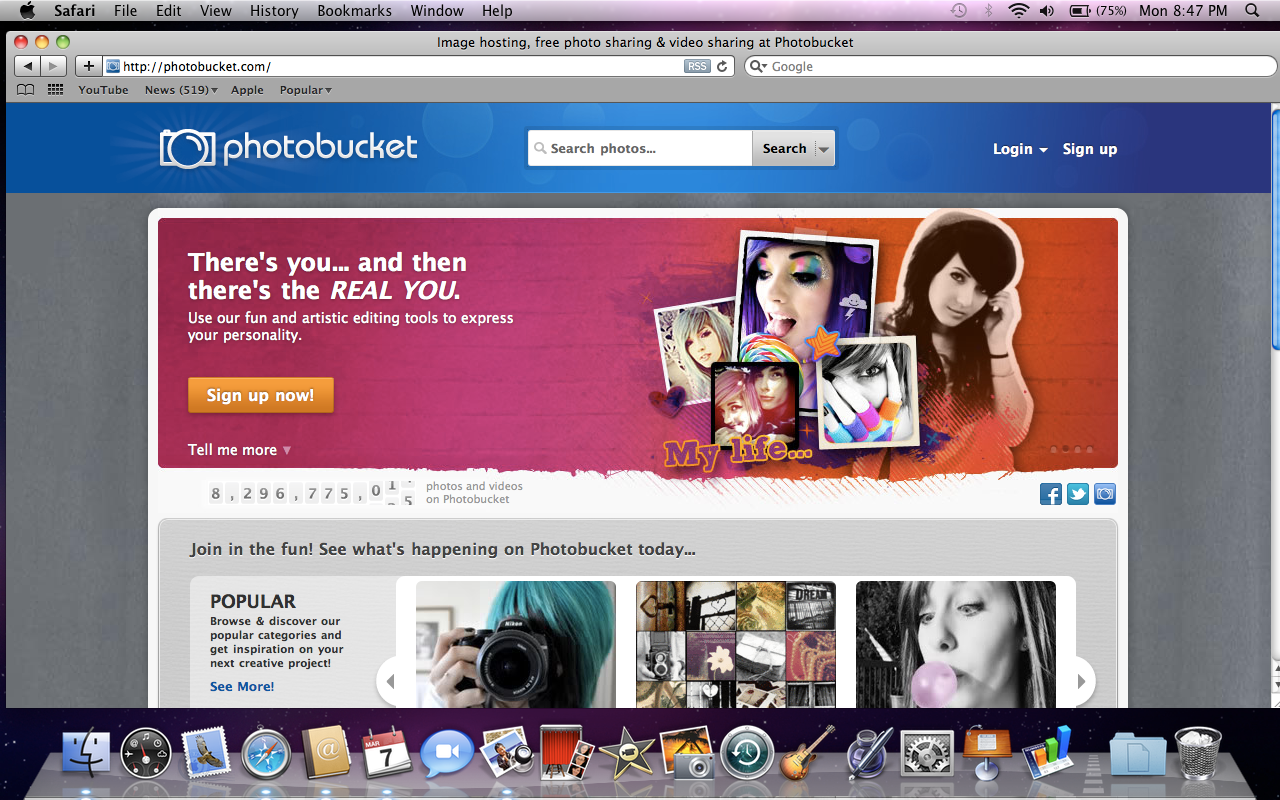Open the View menu

click(x=216, y=10)
